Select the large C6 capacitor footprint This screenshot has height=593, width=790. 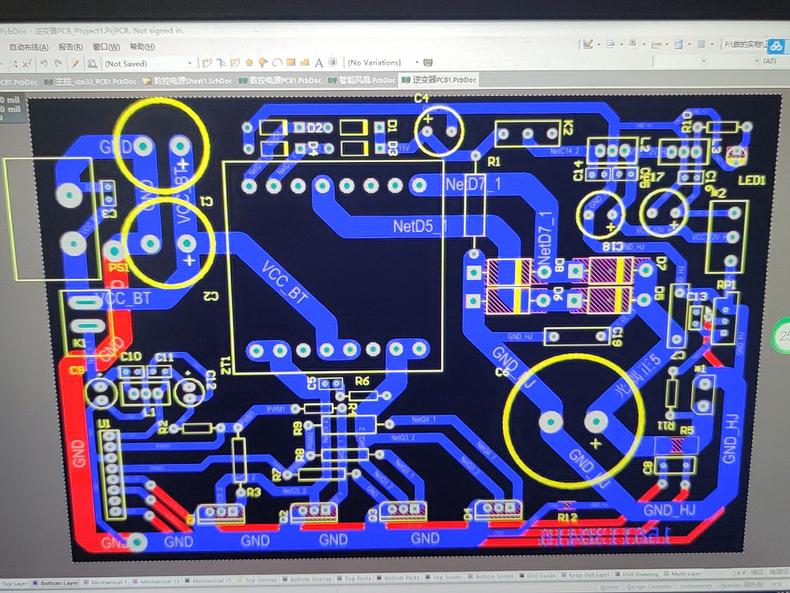click(x=574, y=421)
